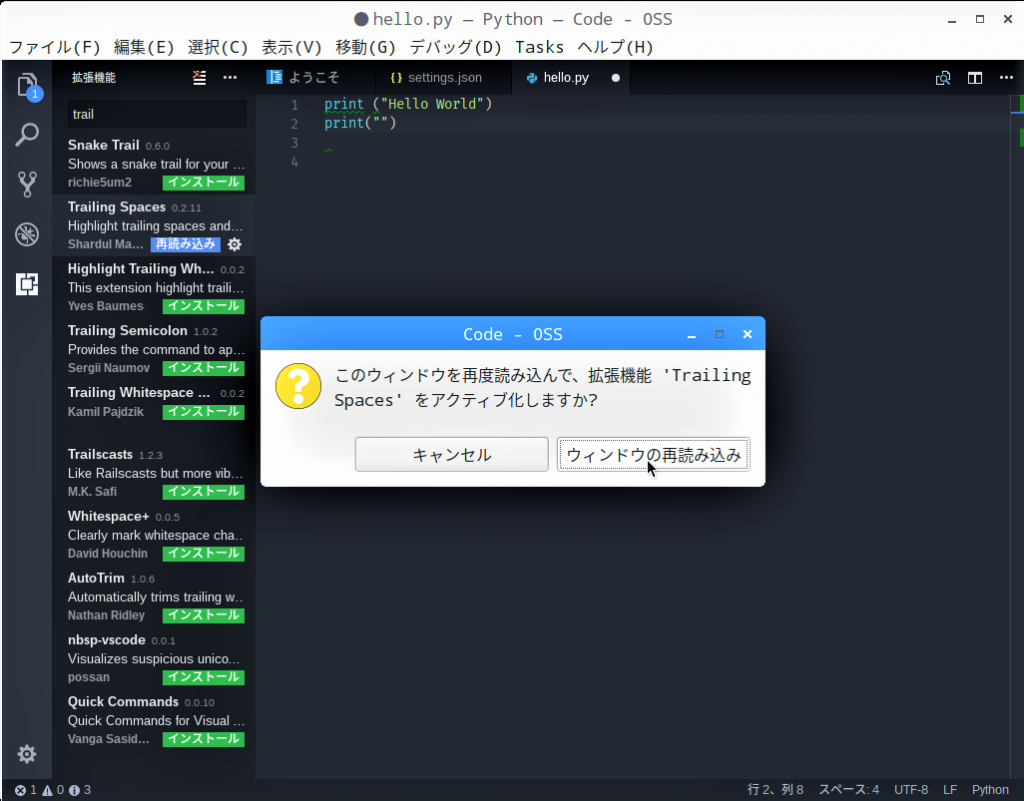Click ウィンドウの再読み込み button
The height and width of the screenshot is (801, 1024).
653,454
